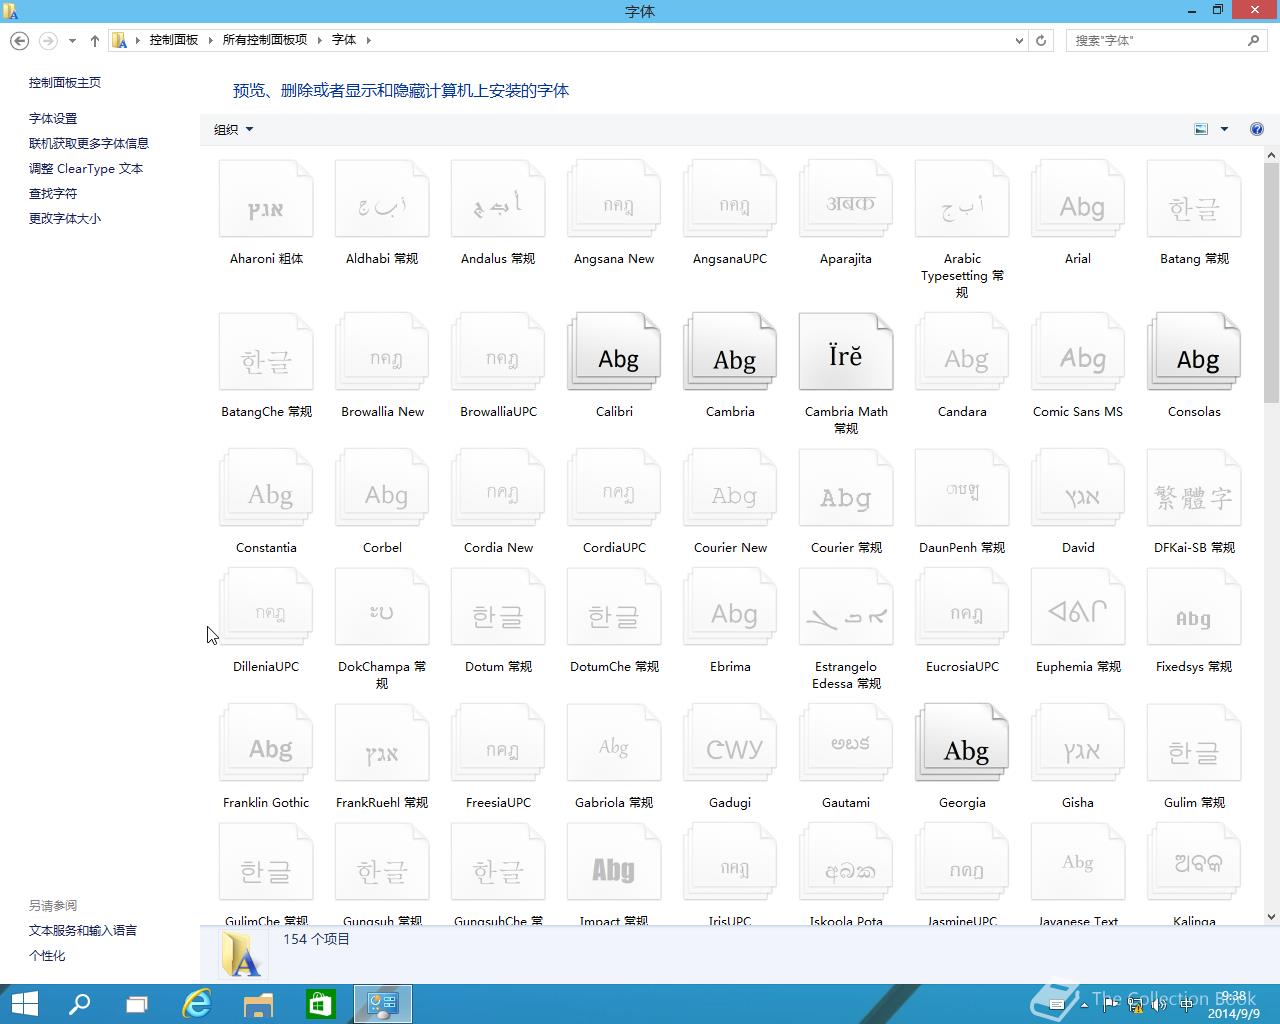Screen dimensions: 1280x1024
Task: Select the Franklin Gothic font icon
Action: [266, 743]
